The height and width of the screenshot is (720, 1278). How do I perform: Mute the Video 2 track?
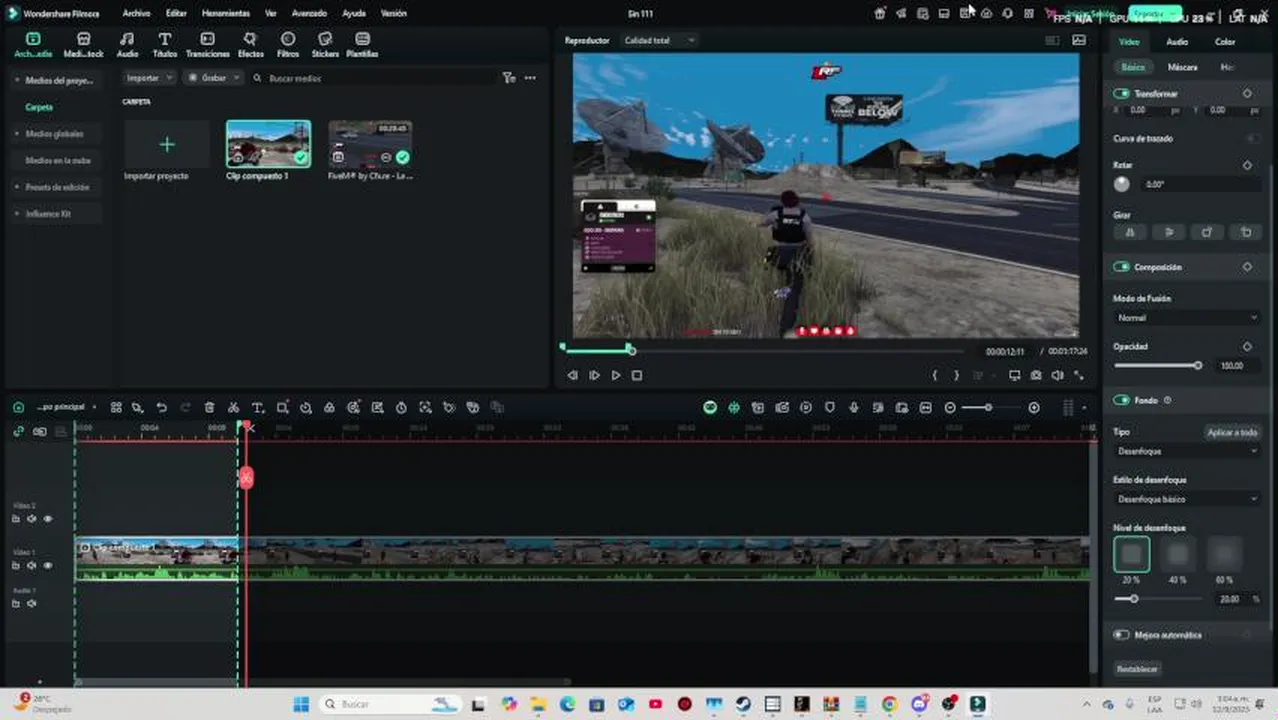point(31,518)
